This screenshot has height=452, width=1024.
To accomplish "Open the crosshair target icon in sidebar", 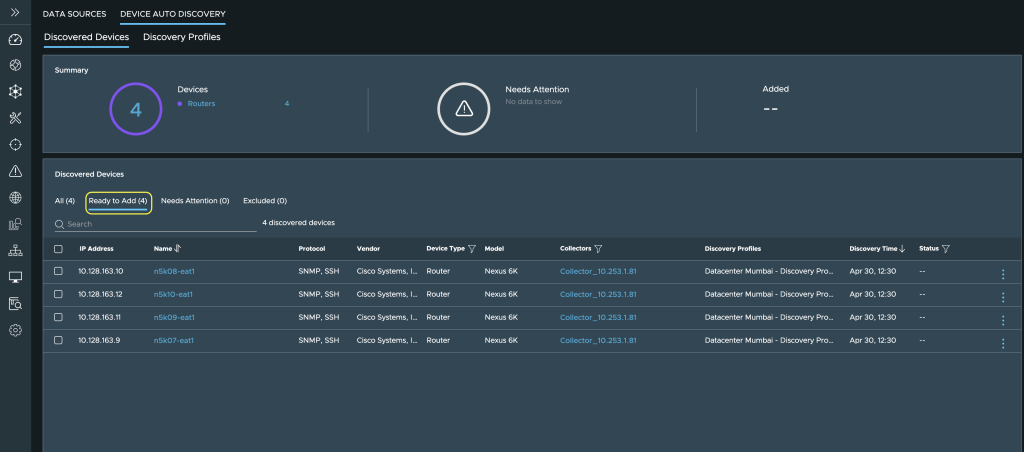I will (x=15, y=144).
